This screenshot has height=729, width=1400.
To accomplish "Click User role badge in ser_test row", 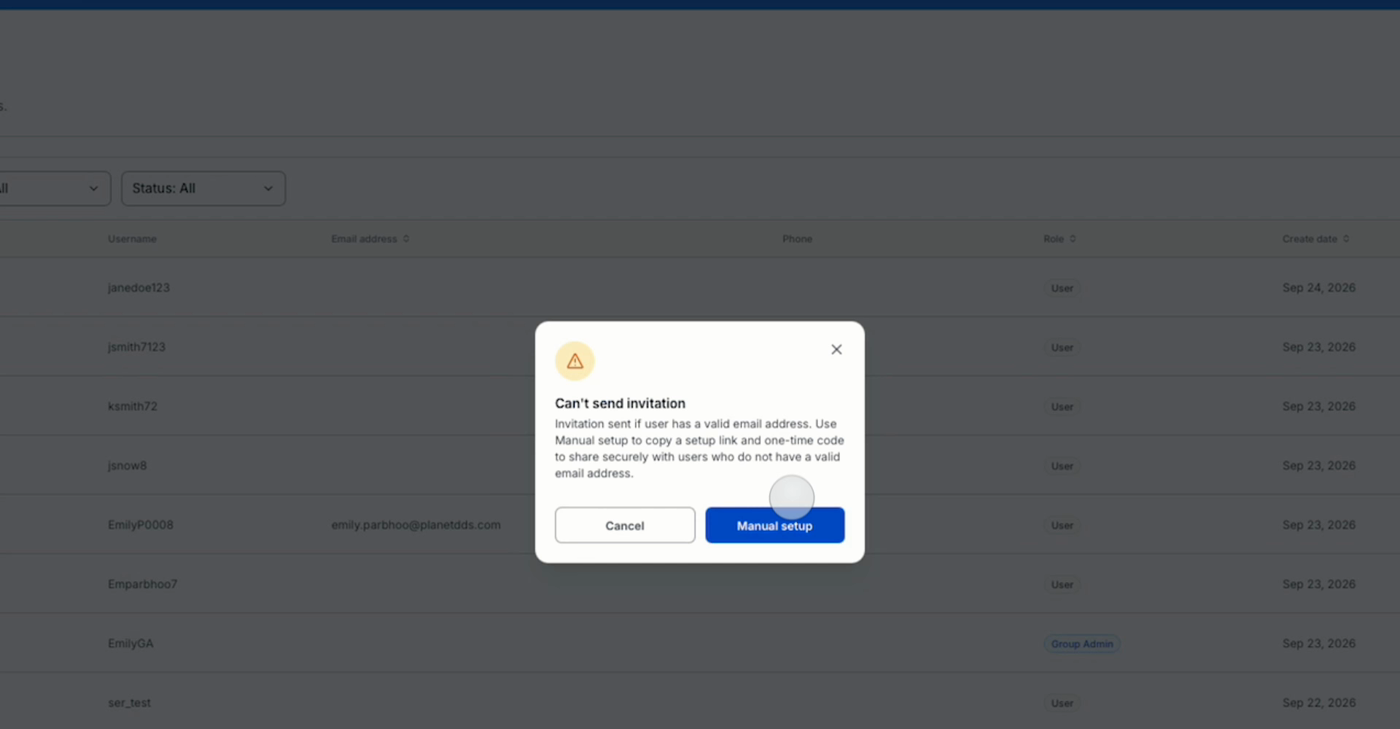I will tap(1062, 703).
